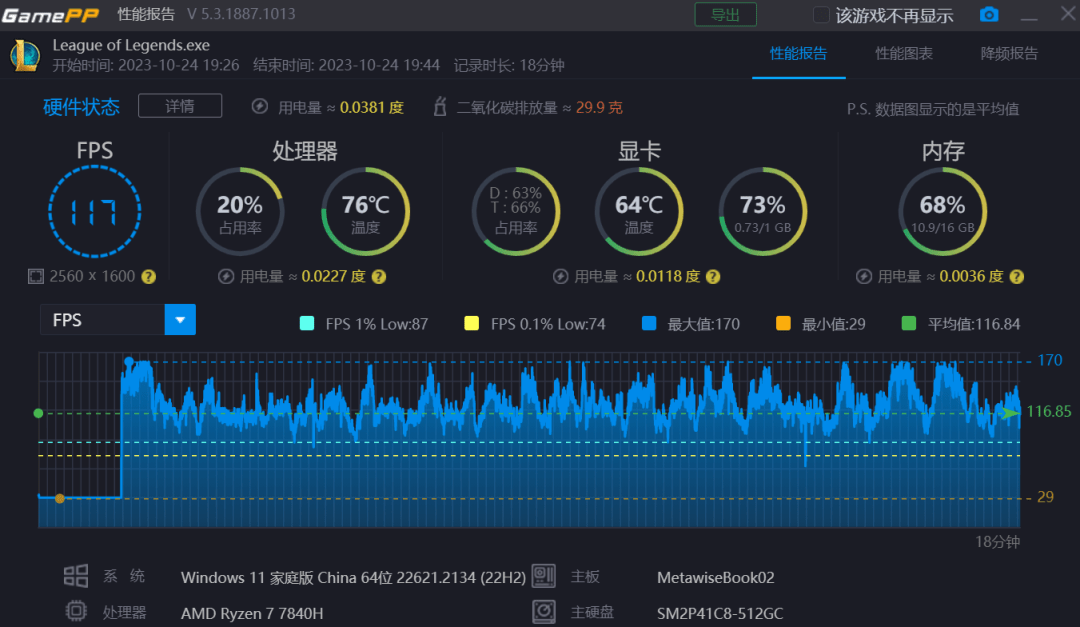Image resolution: width=1080 pixels, height=627 pixels.
Task: Click the CPU 20% usage gauge
Action: tap(240, 212)
